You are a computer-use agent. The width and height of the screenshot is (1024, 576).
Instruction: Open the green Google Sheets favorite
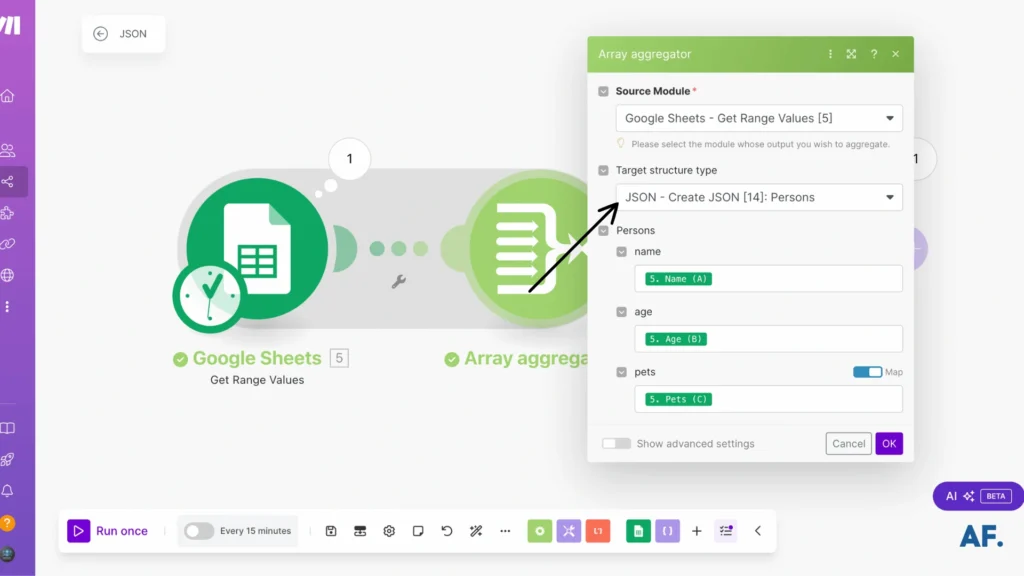[x=639, y=531]
